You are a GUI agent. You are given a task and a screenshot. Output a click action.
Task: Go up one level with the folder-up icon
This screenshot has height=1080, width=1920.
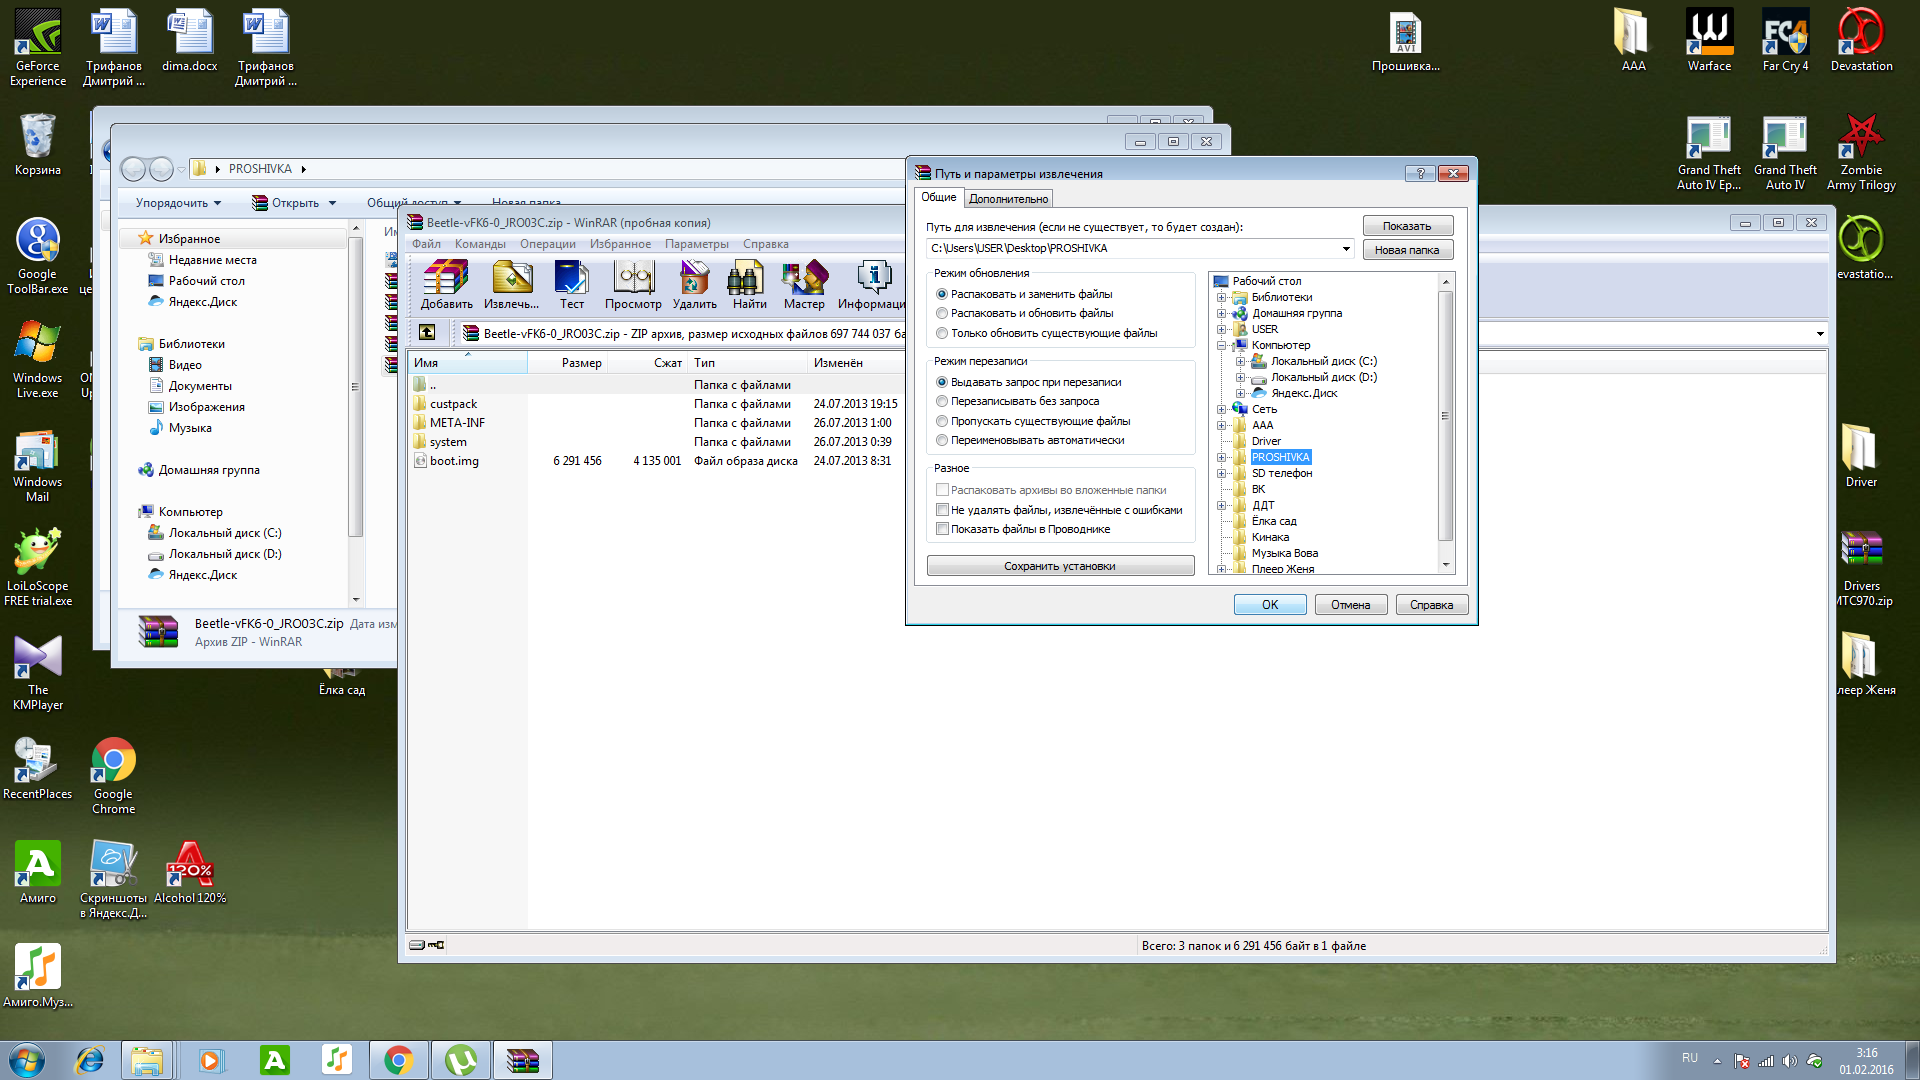[x=427, y=333]
